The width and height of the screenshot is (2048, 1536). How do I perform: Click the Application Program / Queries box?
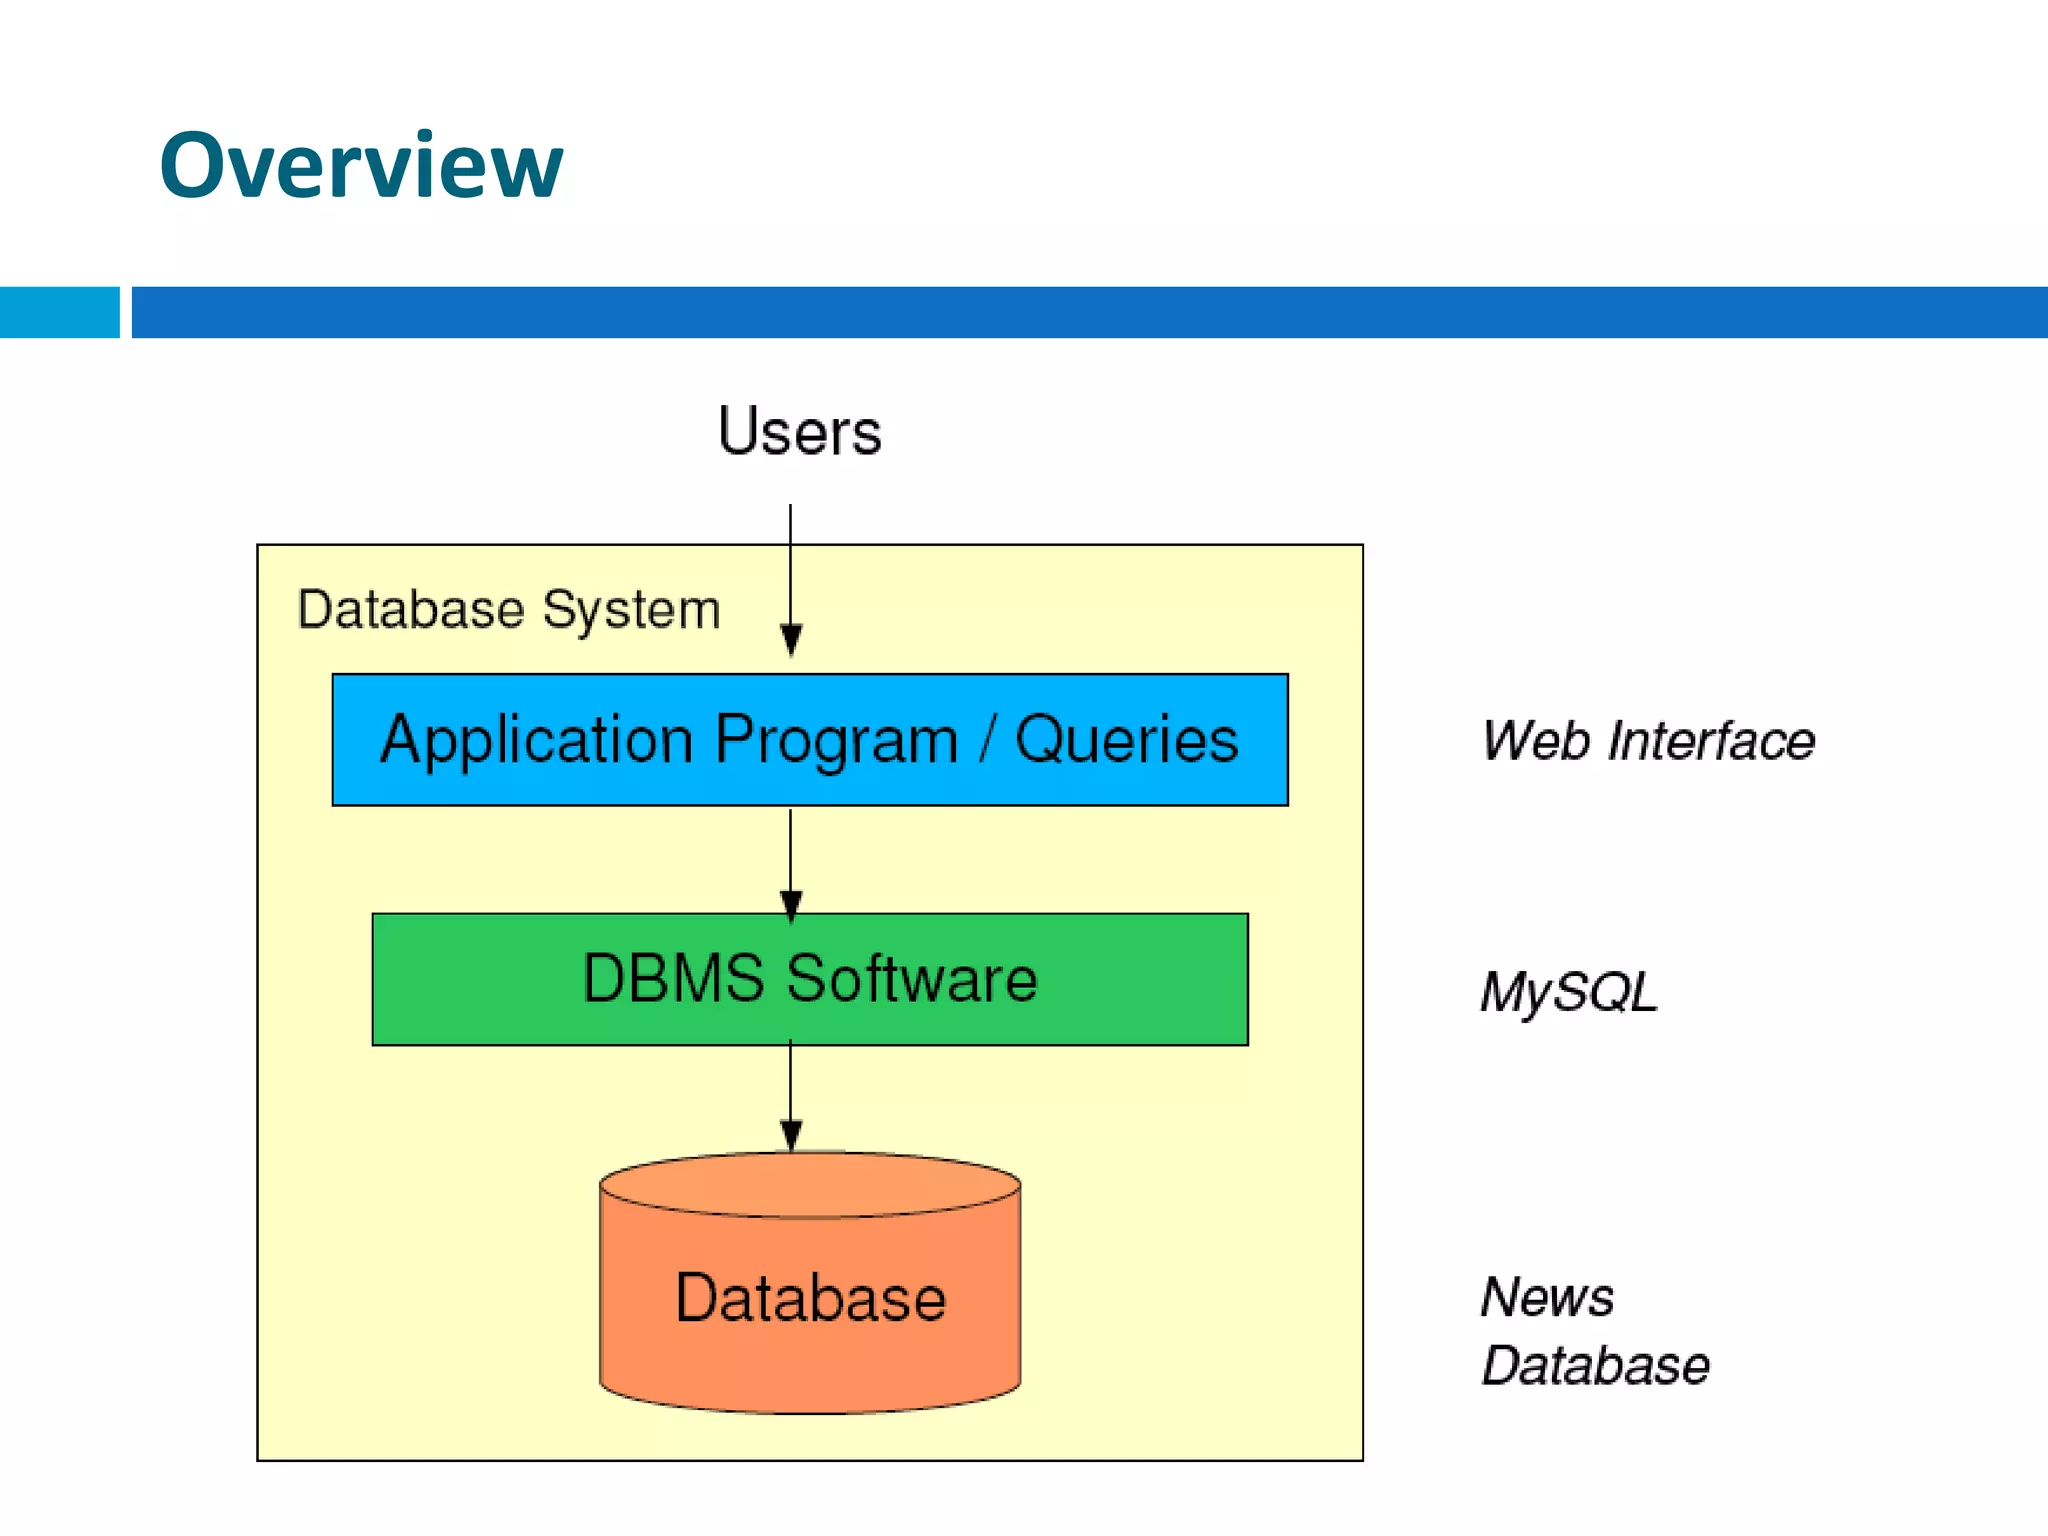(x=809, y=740)
